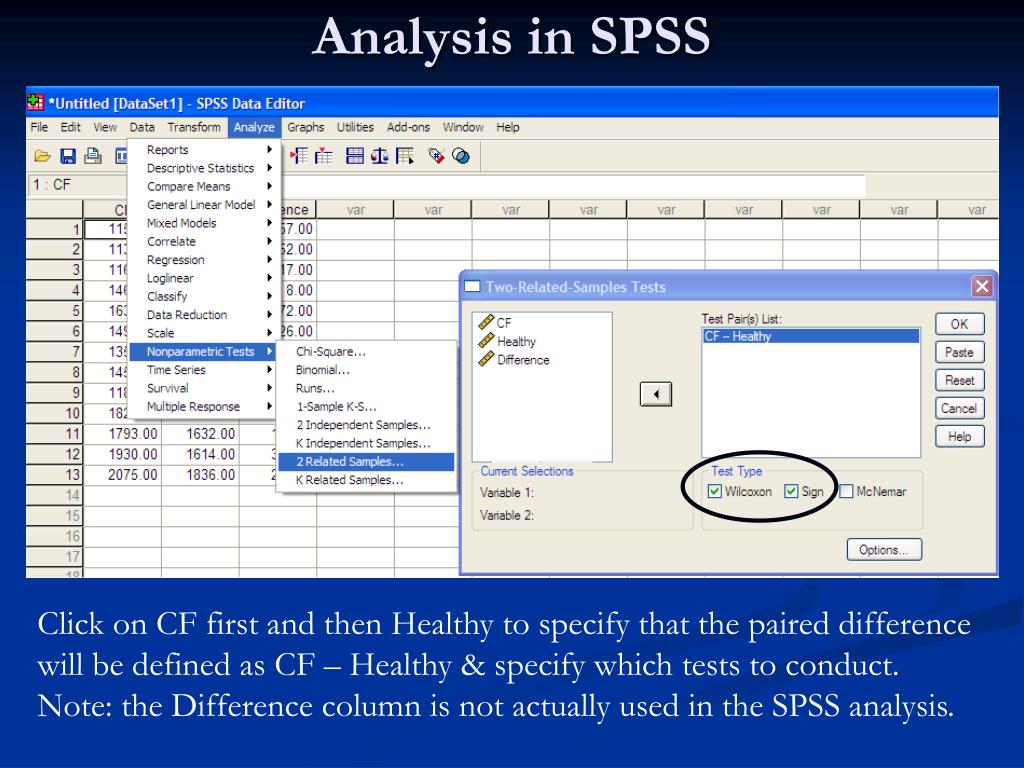Expand the Reports submenu
Image resolution: width=1024 pixels, height=768 pixels.
(x=204, y=150)
